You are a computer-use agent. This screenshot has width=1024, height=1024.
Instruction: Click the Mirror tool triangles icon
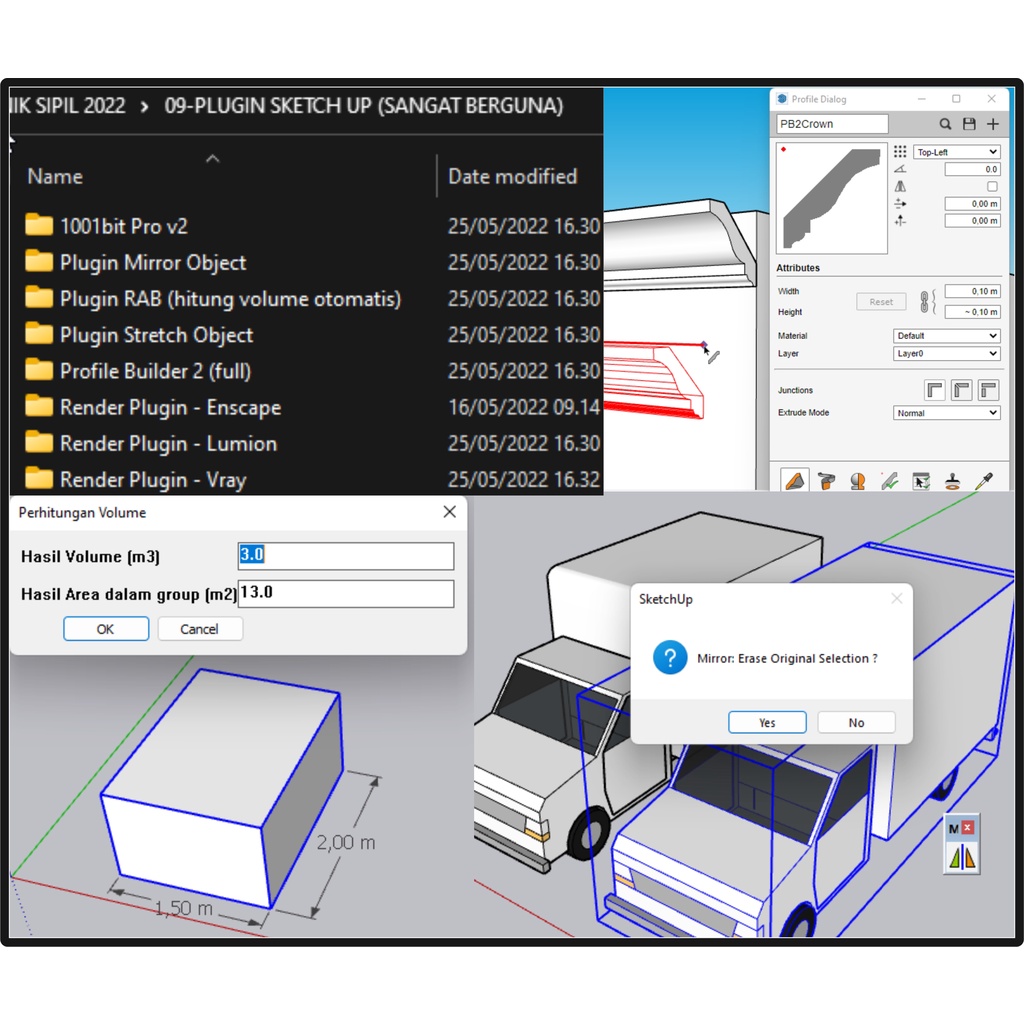(961, 858)
